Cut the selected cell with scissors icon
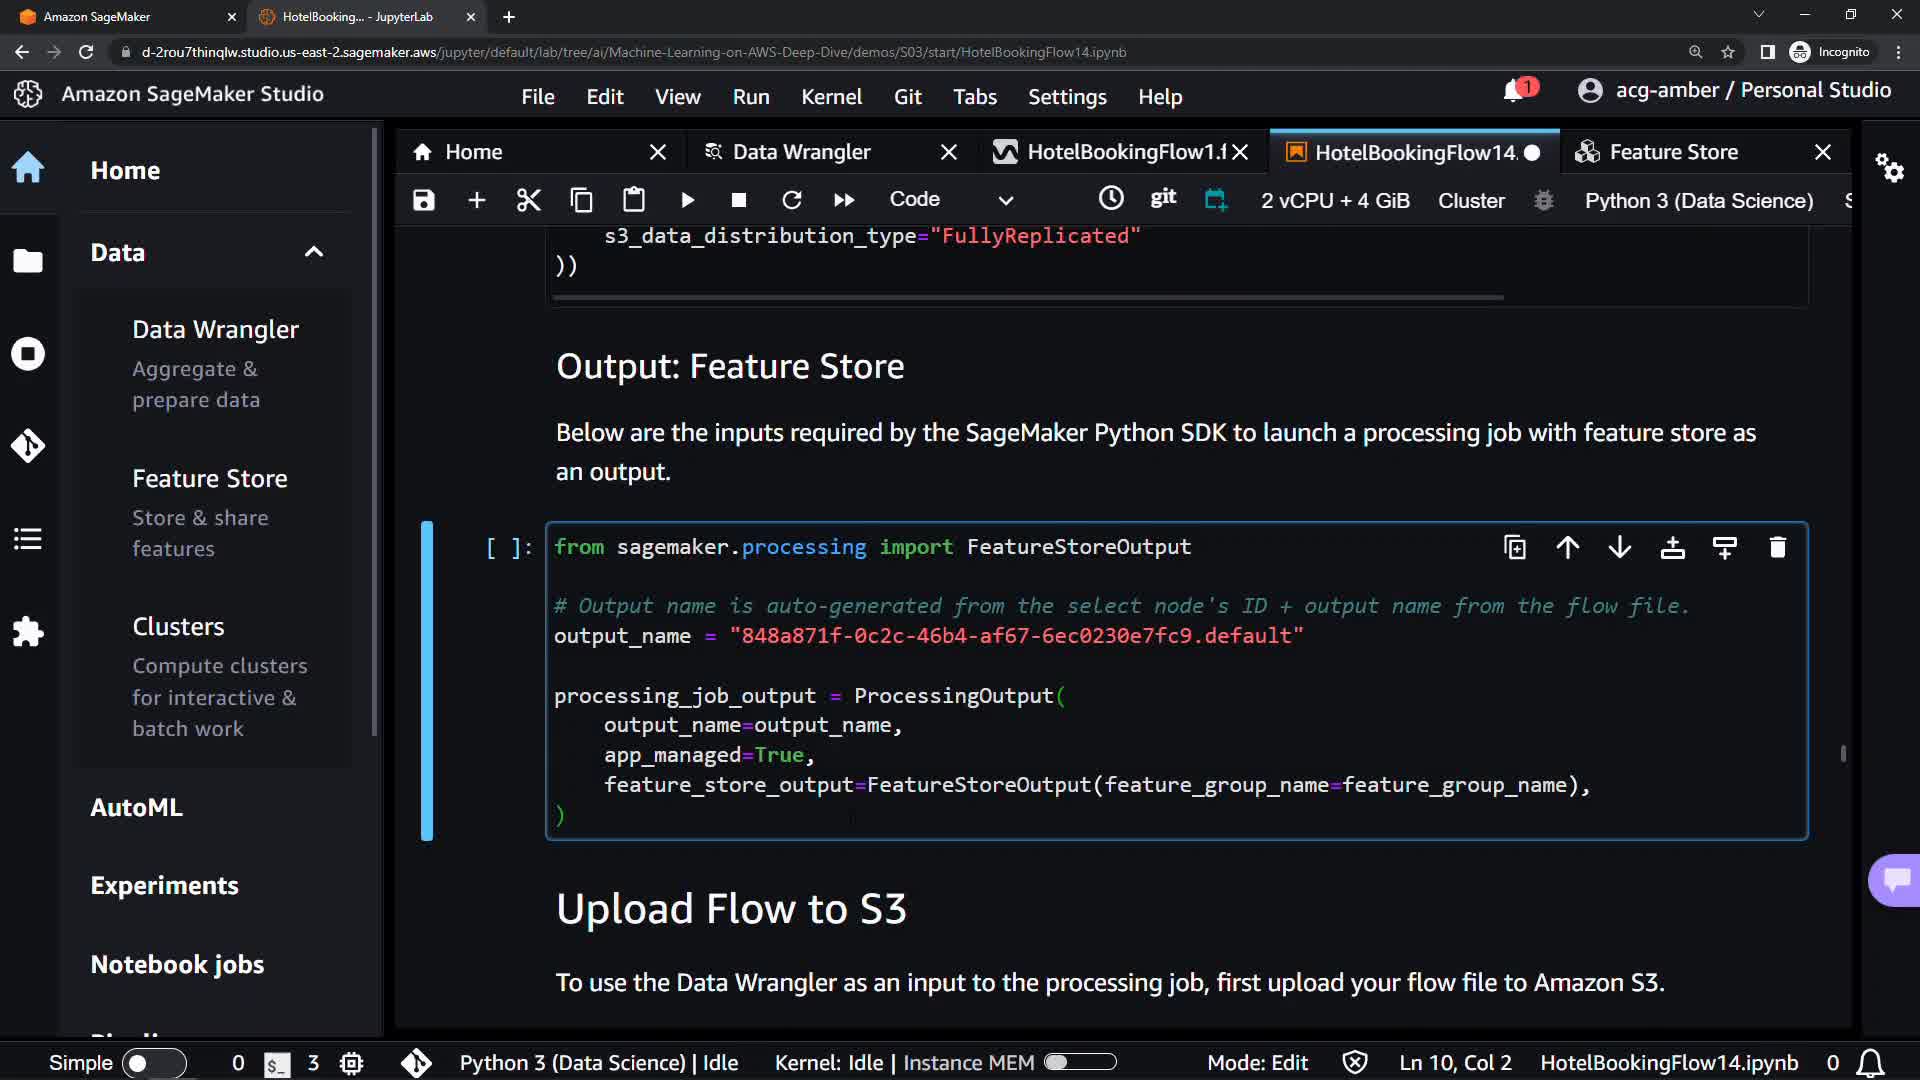1920x1080 pixels. point(528,200)
